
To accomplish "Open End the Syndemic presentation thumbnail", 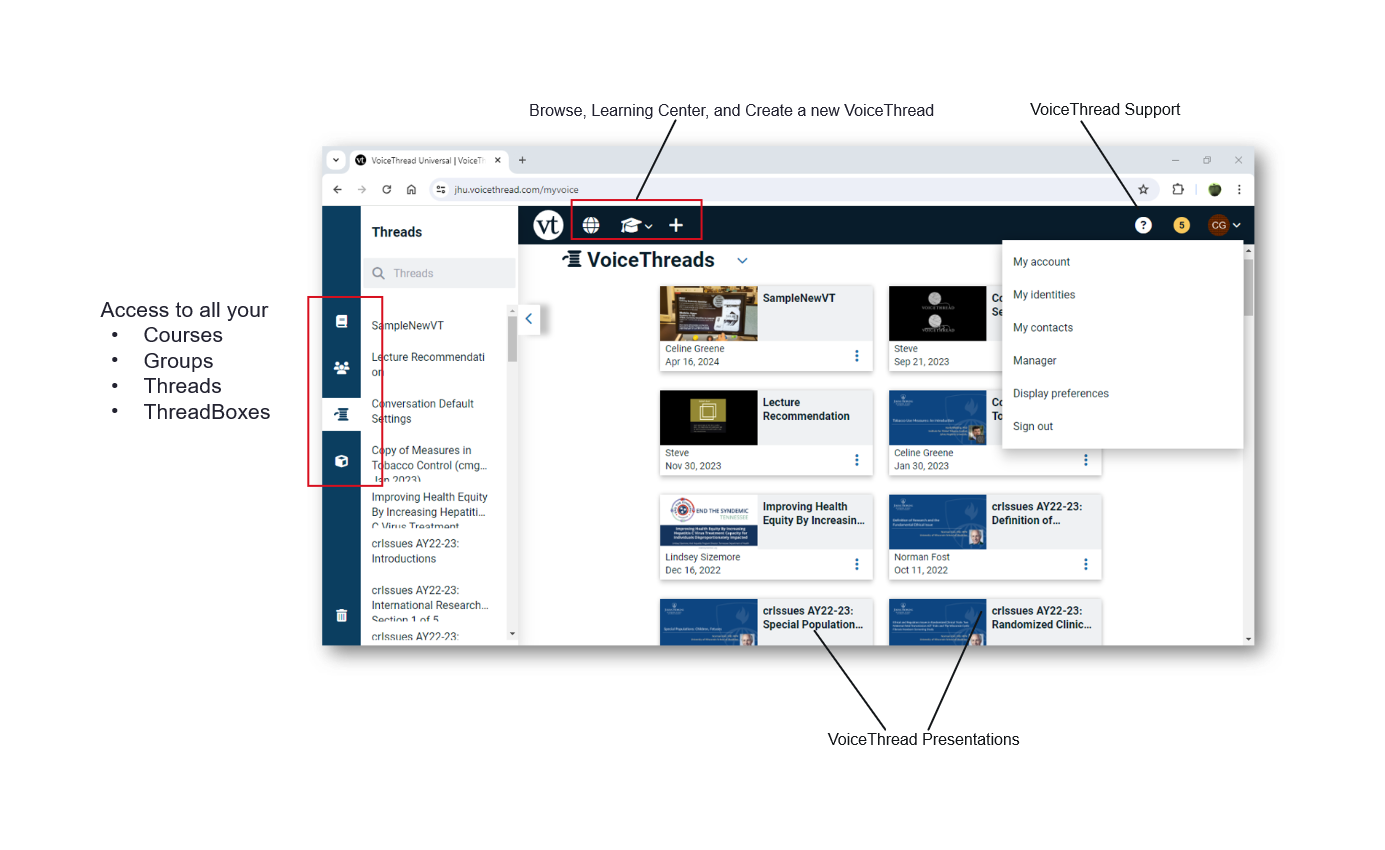I will coord(709,521).
